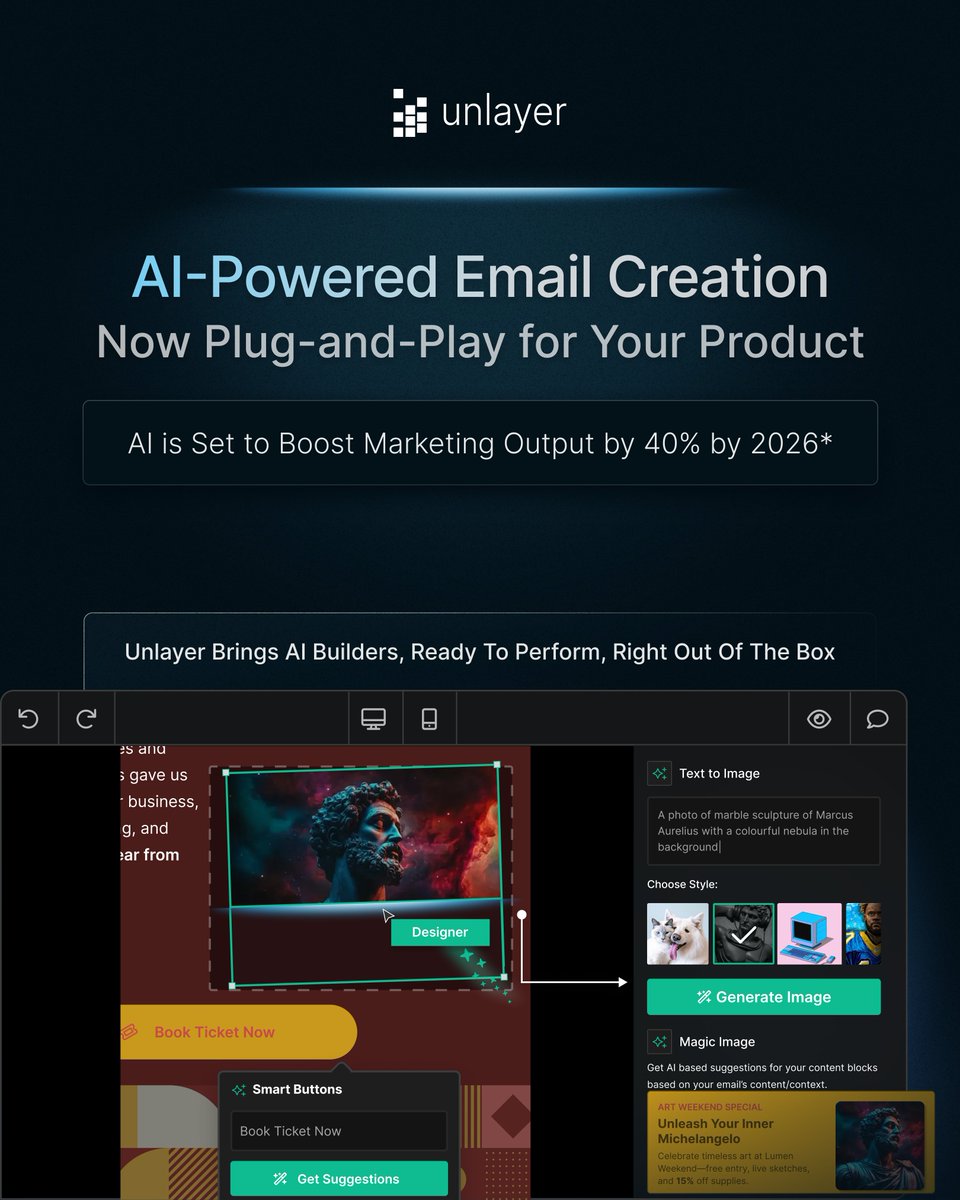Switch to desktop preview mode
Image resolution: width=960 pixels, height=1200 pixels.
[374, 719]
